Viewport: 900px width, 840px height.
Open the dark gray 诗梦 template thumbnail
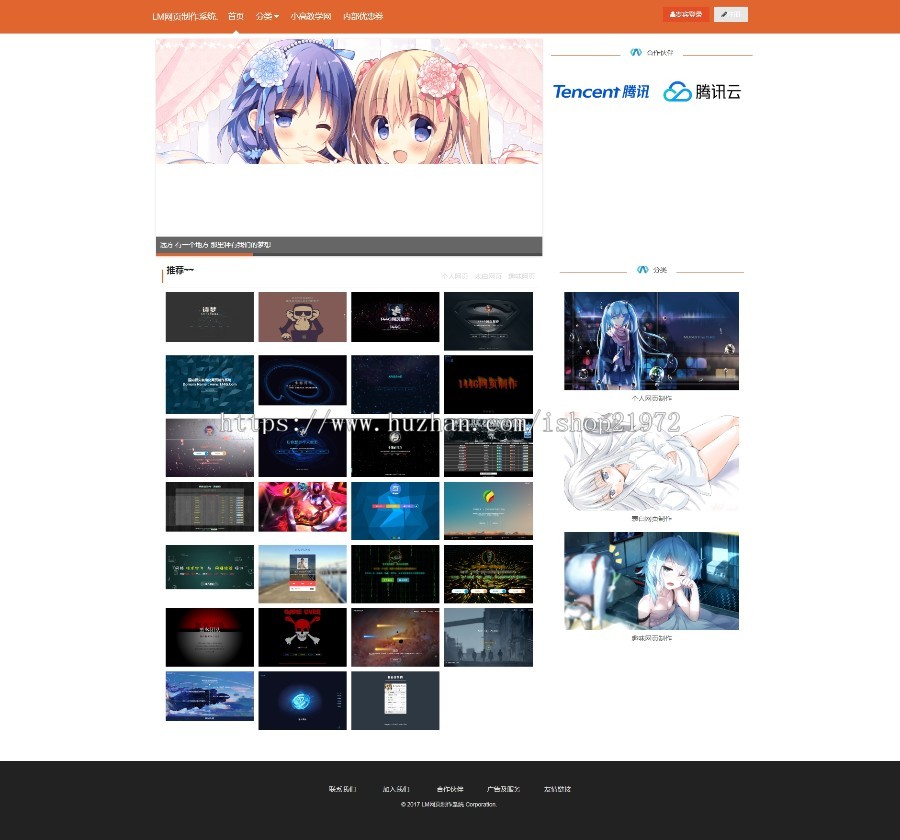click(210, 317)
